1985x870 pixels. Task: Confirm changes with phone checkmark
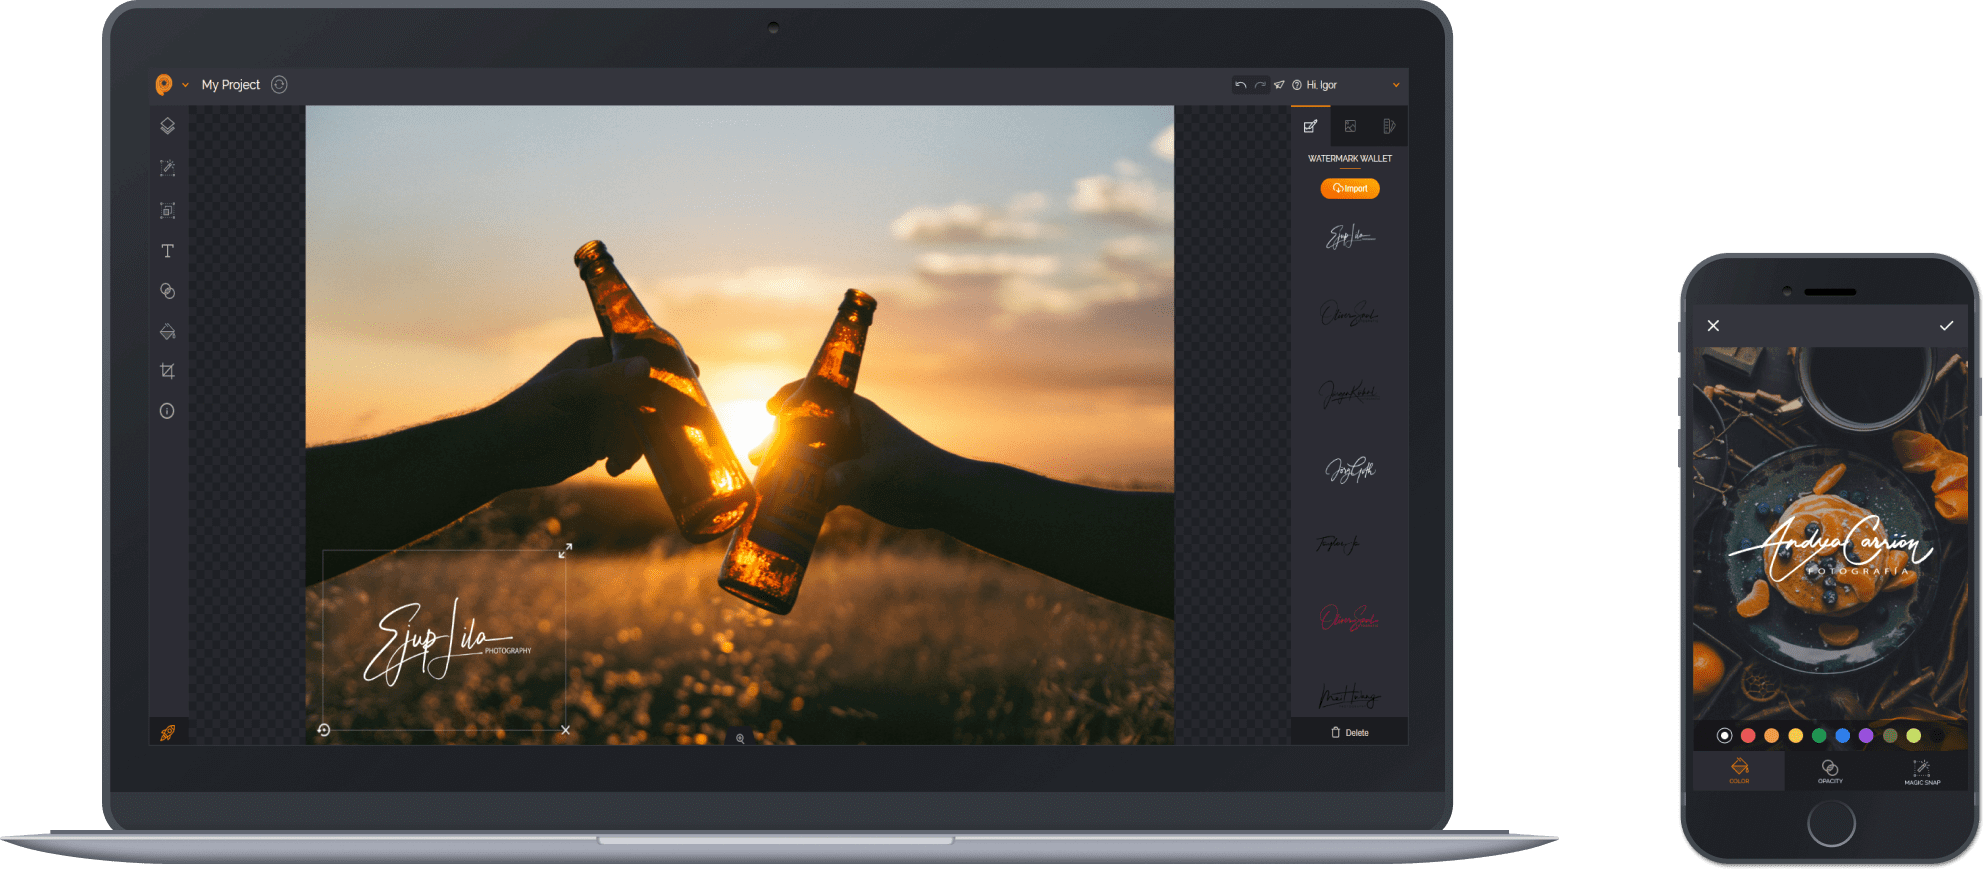coord(1946,326)
